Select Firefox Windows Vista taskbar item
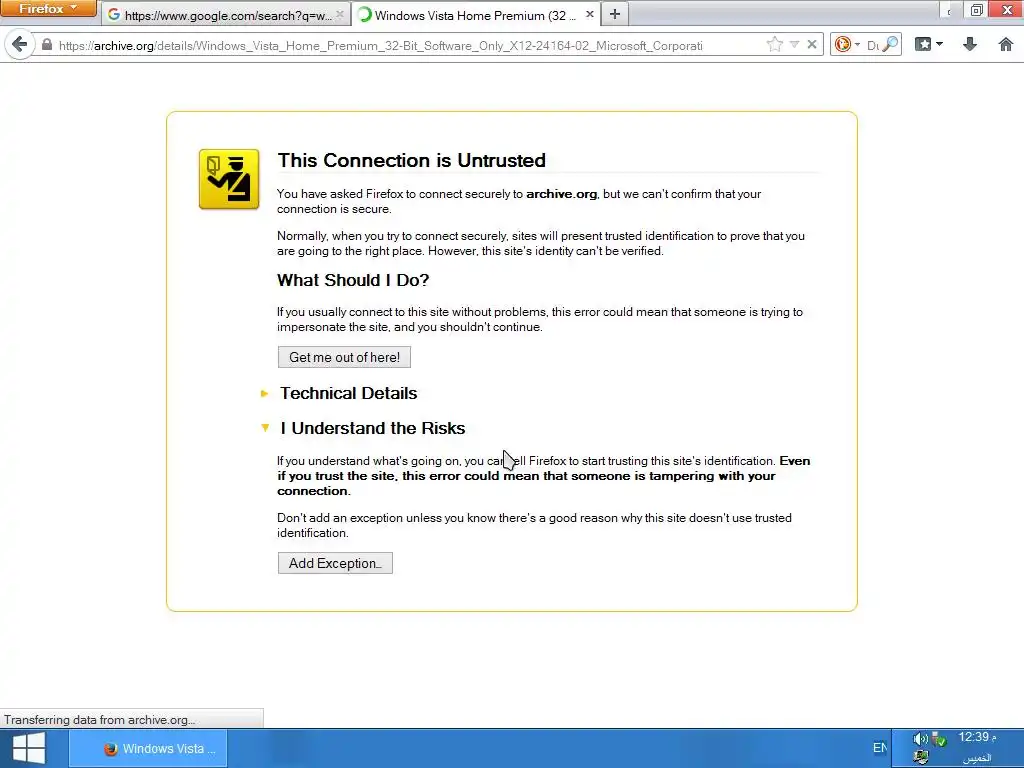The height and width of the screenshot is (768, 1024). pyautogui.click(x=148, y=748)
